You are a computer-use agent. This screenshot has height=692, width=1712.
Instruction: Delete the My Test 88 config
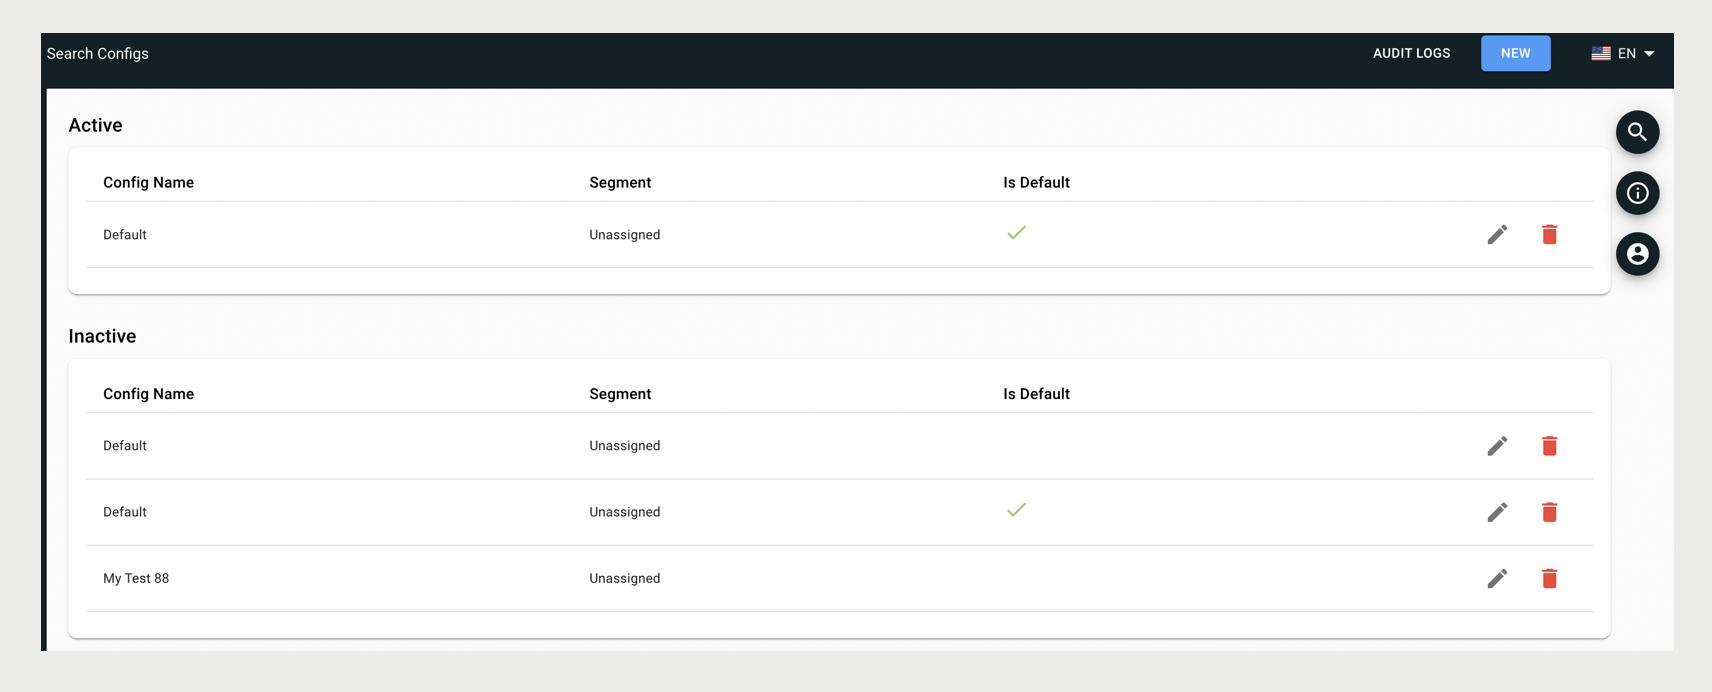click(1549, 578)
